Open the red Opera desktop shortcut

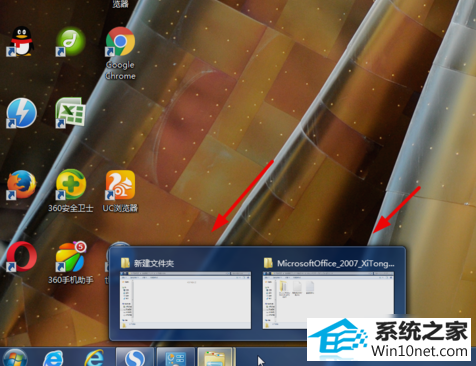pos(21,257)
